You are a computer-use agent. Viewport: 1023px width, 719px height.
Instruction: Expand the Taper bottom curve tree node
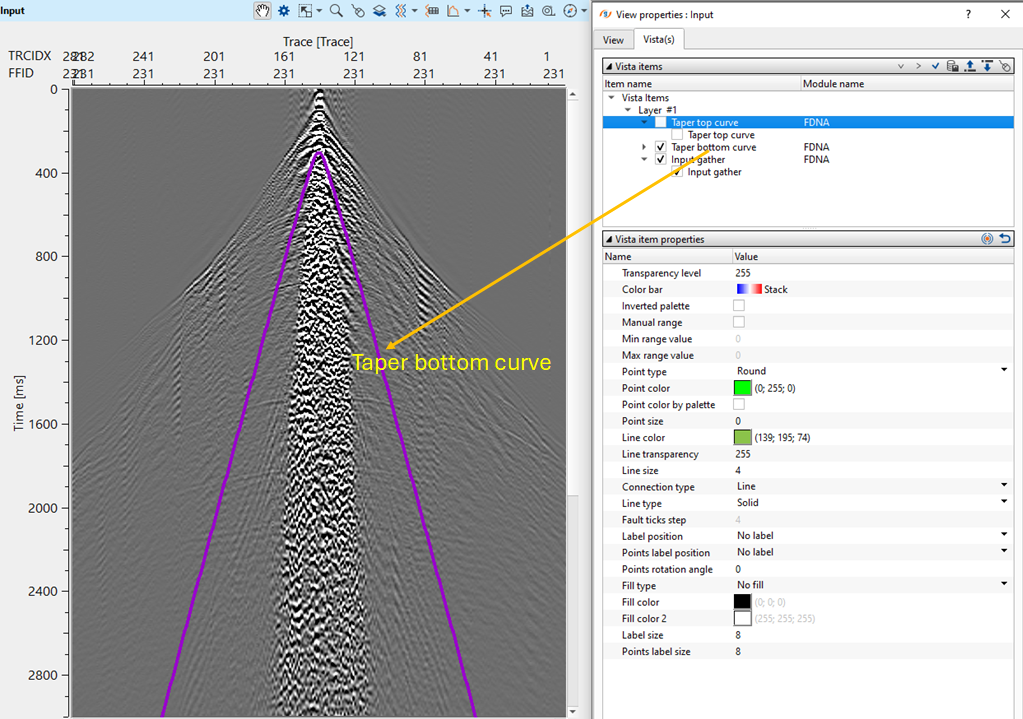tap(645, 147)
